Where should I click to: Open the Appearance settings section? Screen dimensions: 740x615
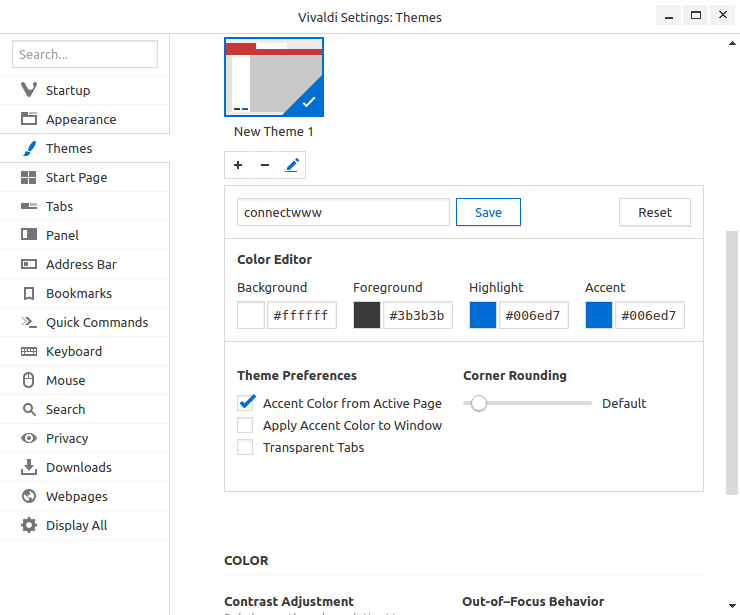tap(84, 119)
